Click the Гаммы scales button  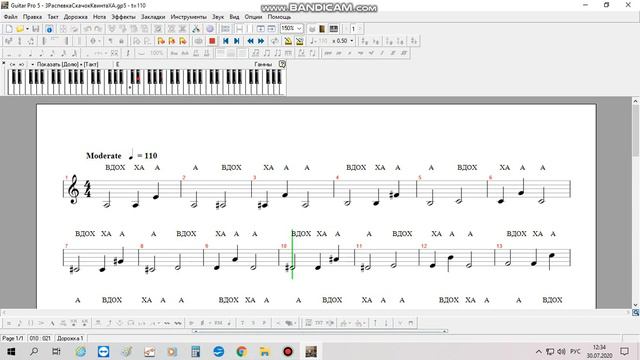tap(263, 64)
